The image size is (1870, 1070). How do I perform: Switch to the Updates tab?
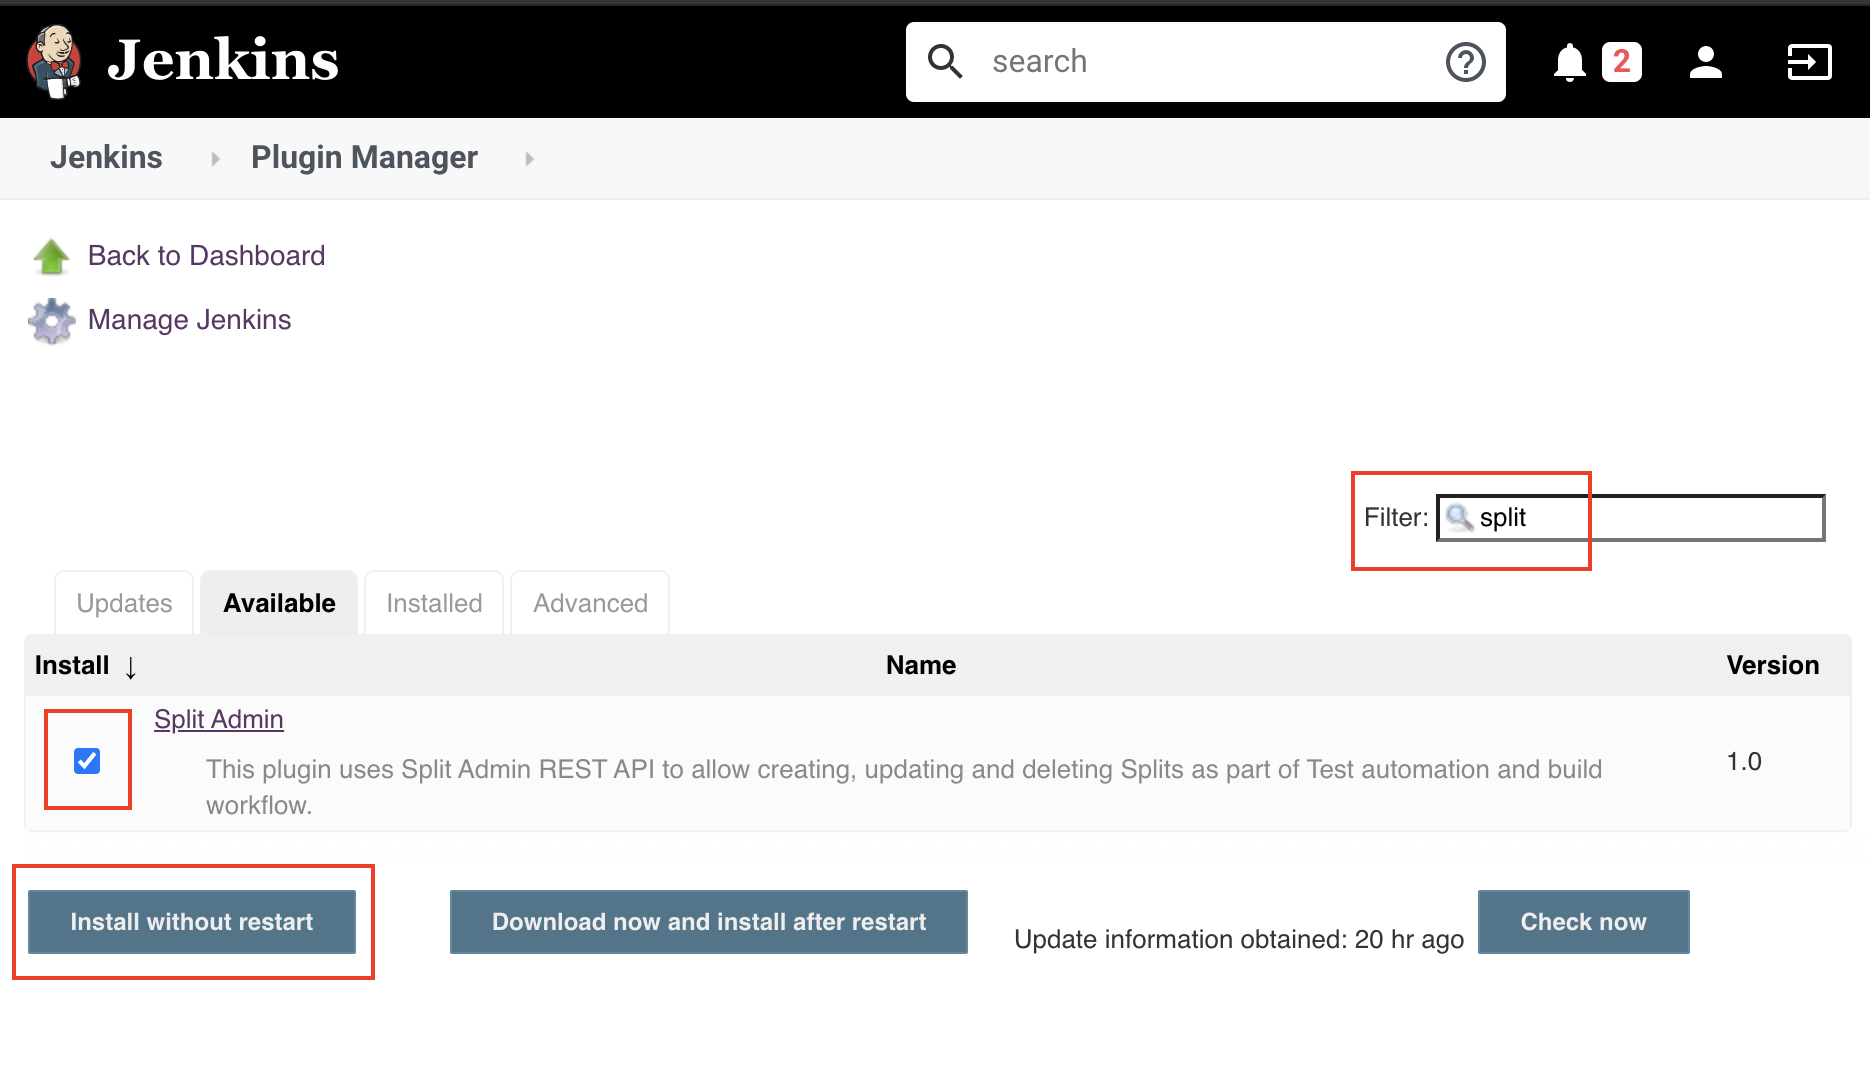(124, 604)
